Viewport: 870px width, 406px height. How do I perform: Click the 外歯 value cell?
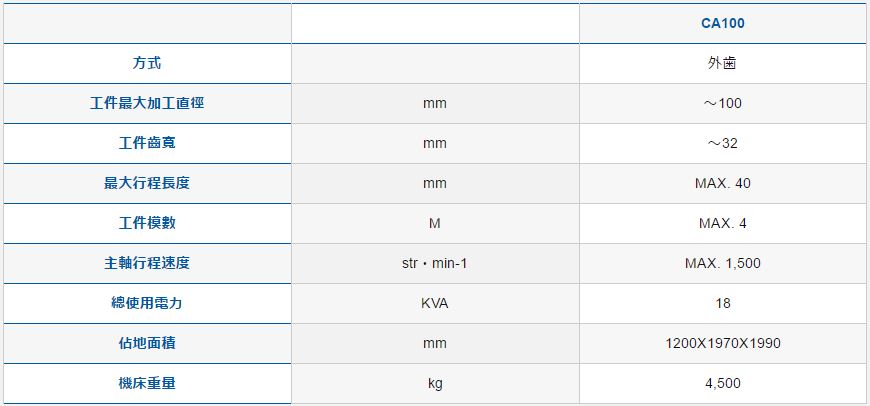723,64
